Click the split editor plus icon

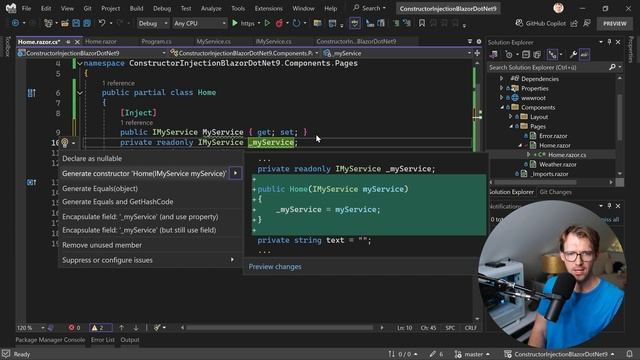point(477,53)
